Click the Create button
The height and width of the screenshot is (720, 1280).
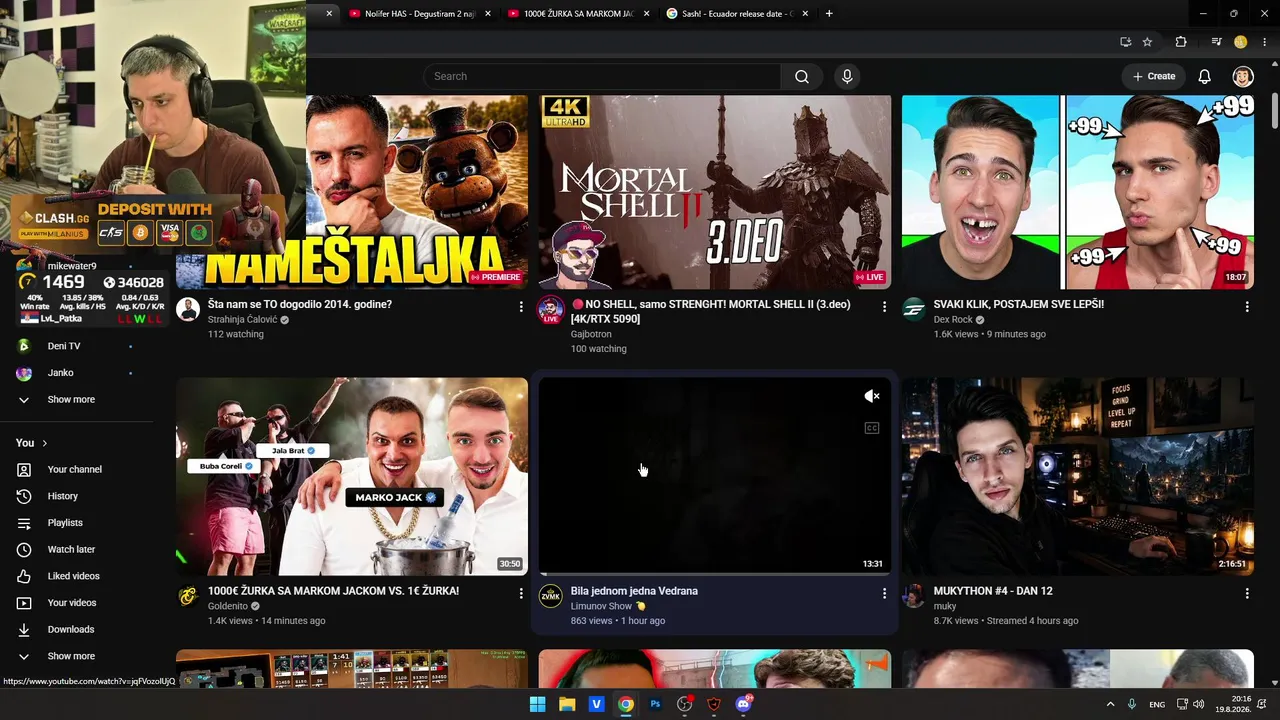tap(1154, 76)
